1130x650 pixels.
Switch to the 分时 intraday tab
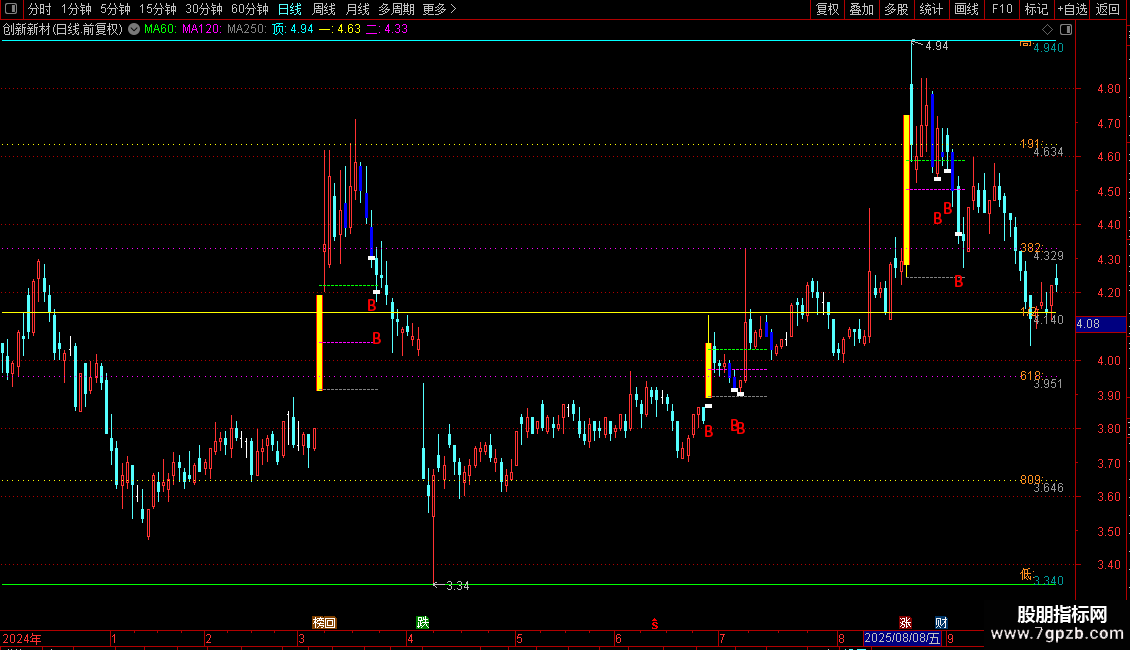[x=40, y=9]
